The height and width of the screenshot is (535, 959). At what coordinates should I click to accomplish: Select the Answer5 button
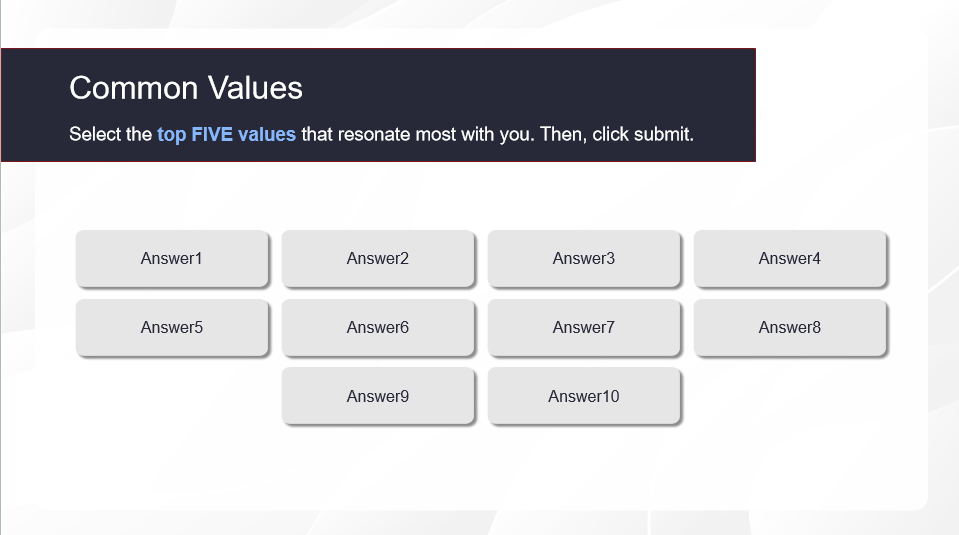point(172,327)
